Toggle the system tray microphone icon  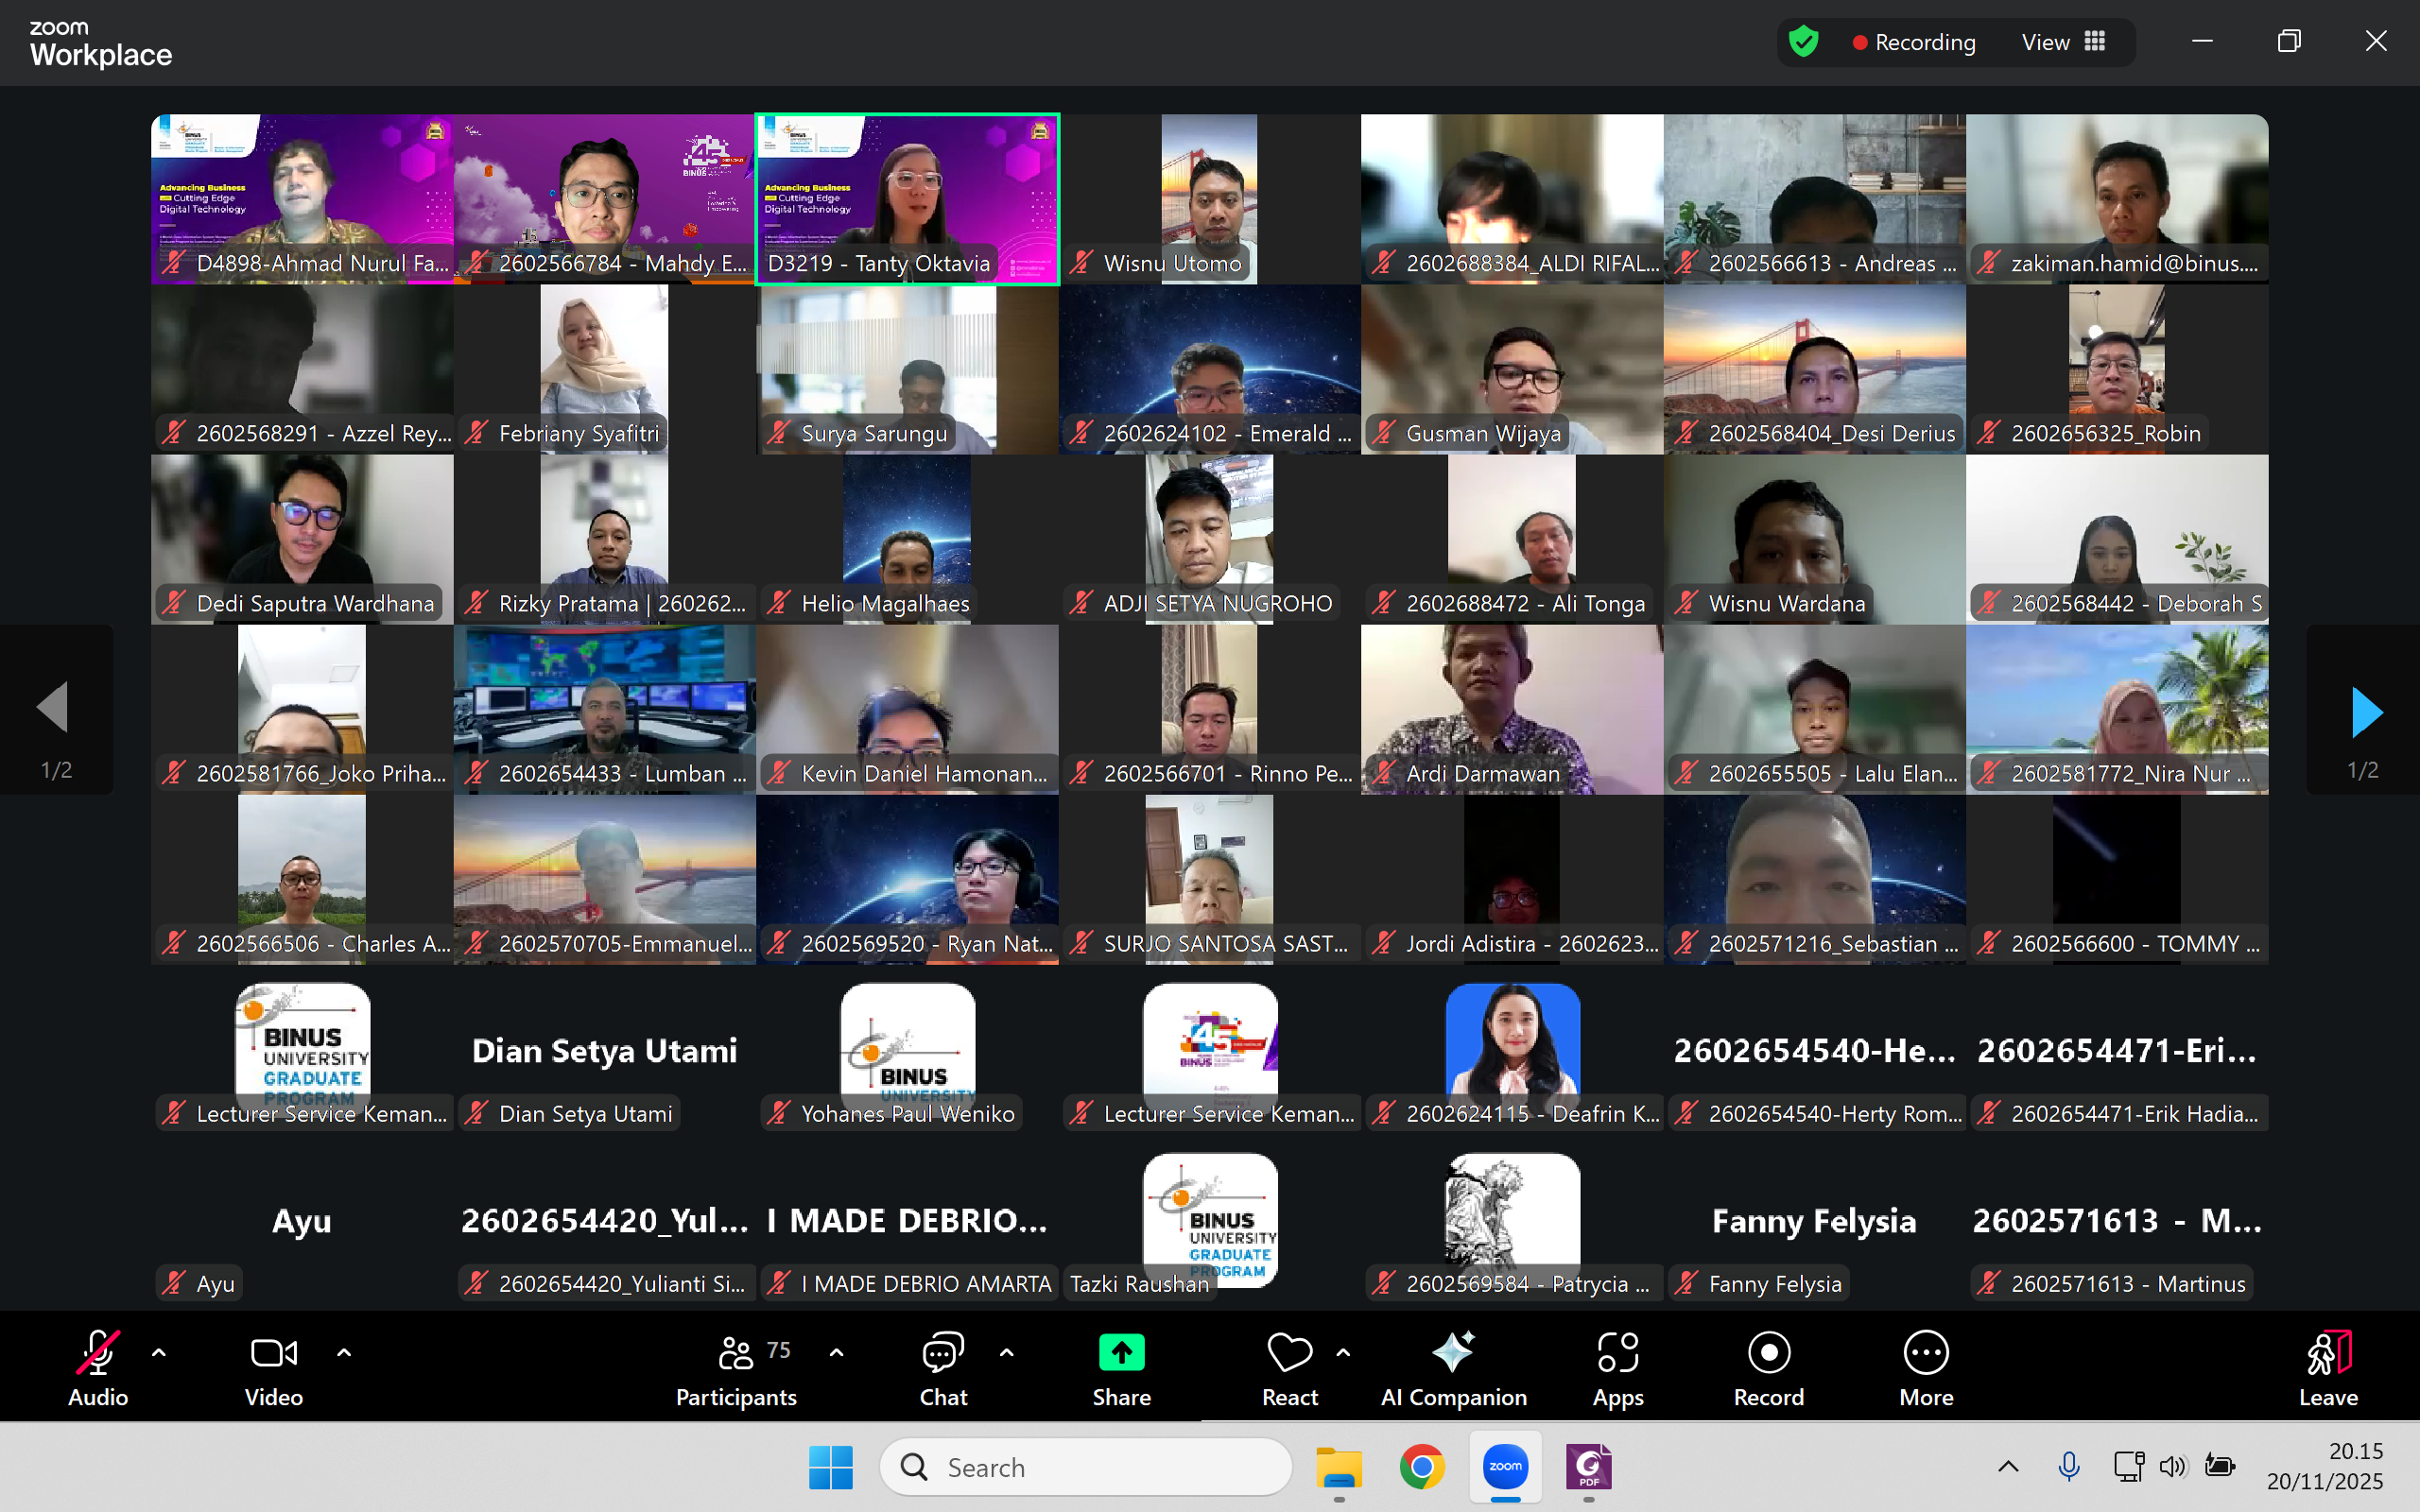[x=2069, y=1466]
